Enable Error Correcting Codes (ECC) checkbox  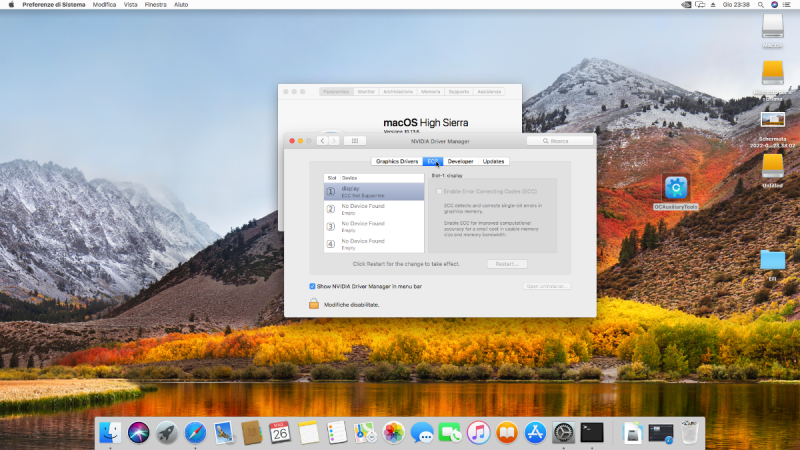(x=439, y=190)
